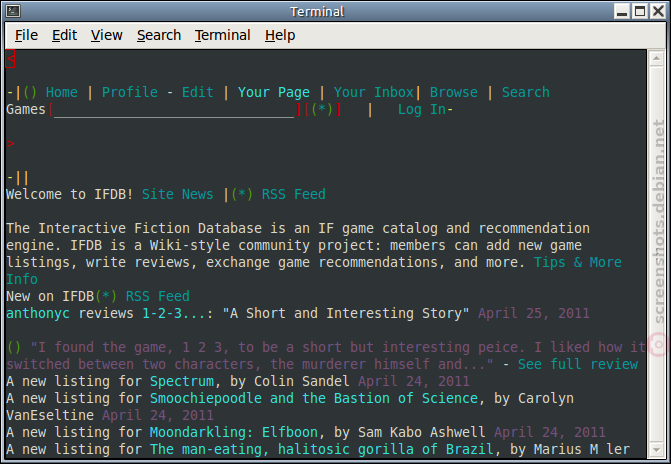Click the (*) icon after New on IFDB
The height and width of the screenshot is (464, 671).
click(106, 296)
